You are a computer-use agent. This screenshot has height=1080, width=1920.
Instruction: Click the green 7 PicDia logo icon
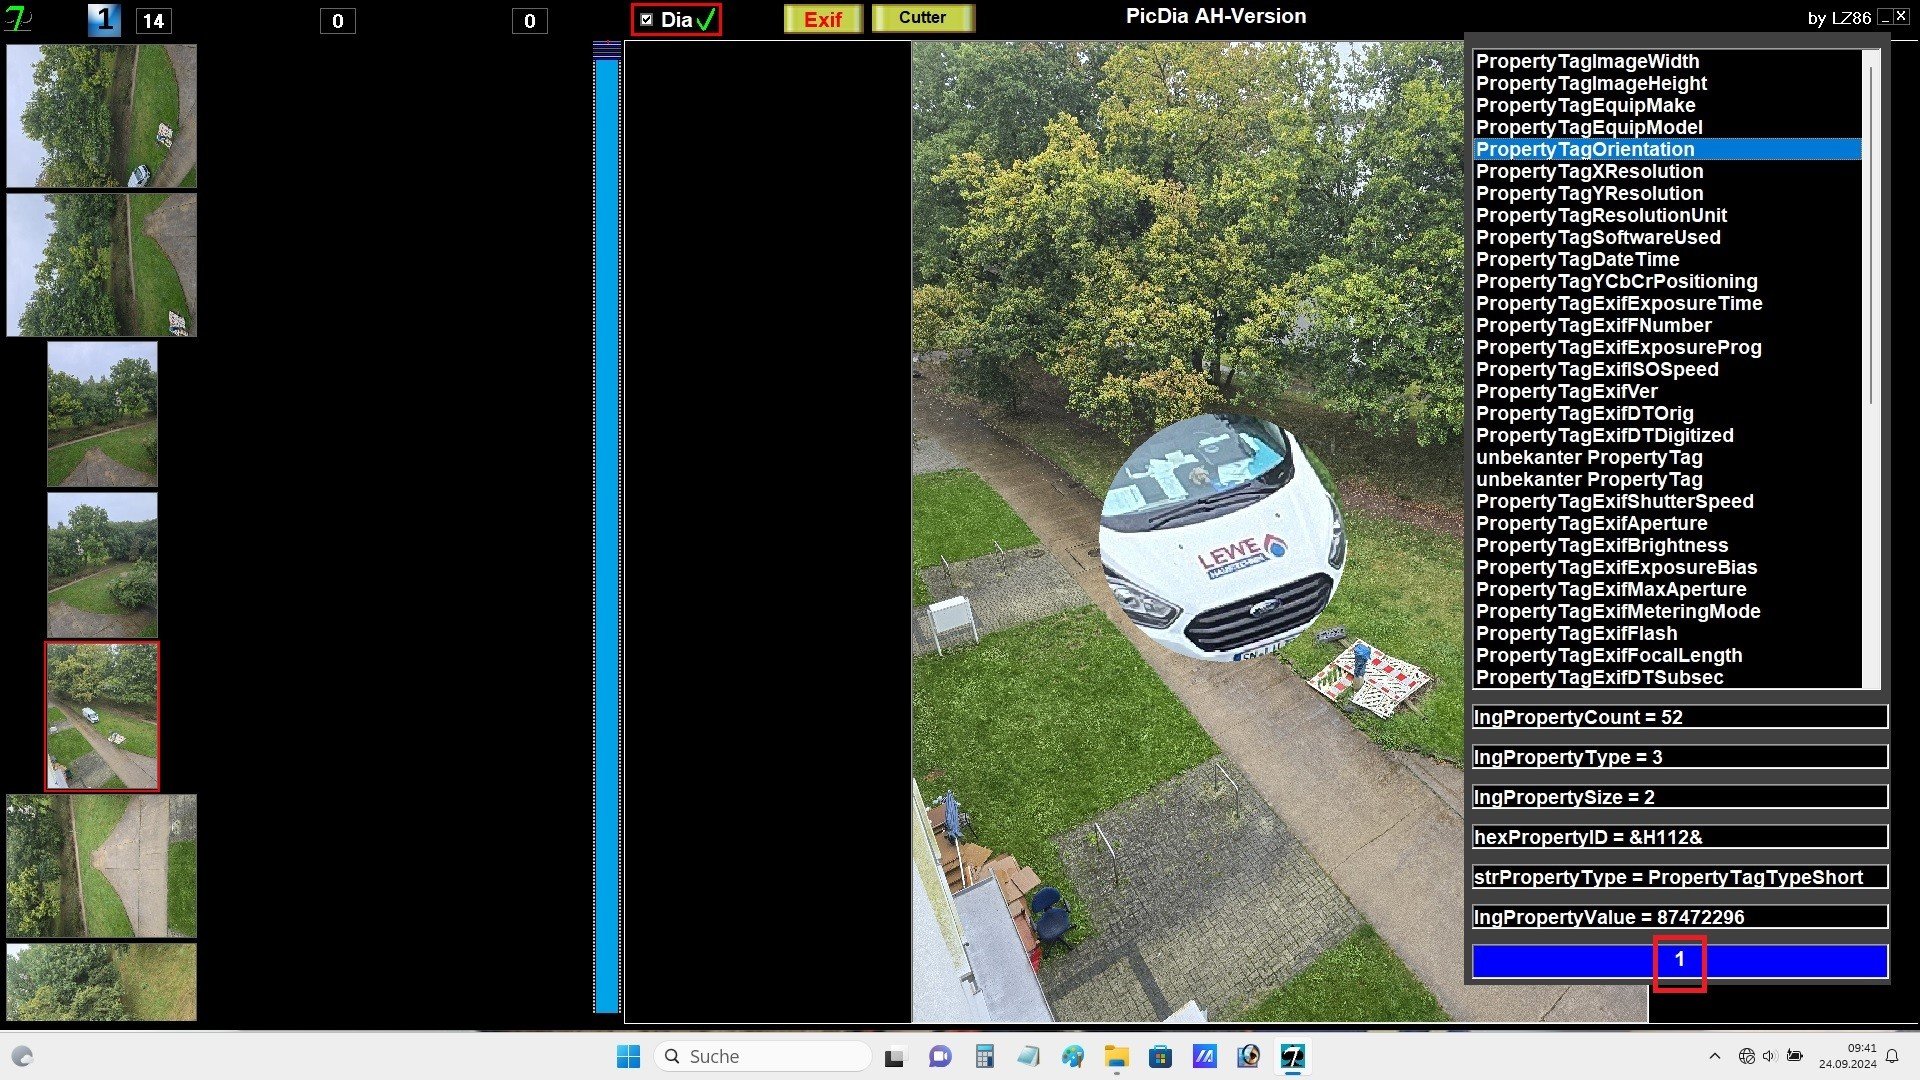pos(18,18)
